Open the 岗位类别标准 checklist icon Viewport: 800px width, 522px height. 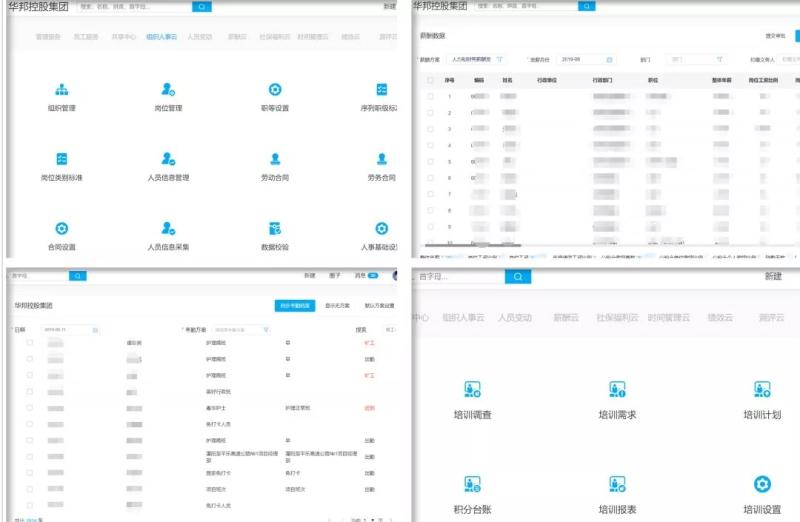(x=62, y=159)
